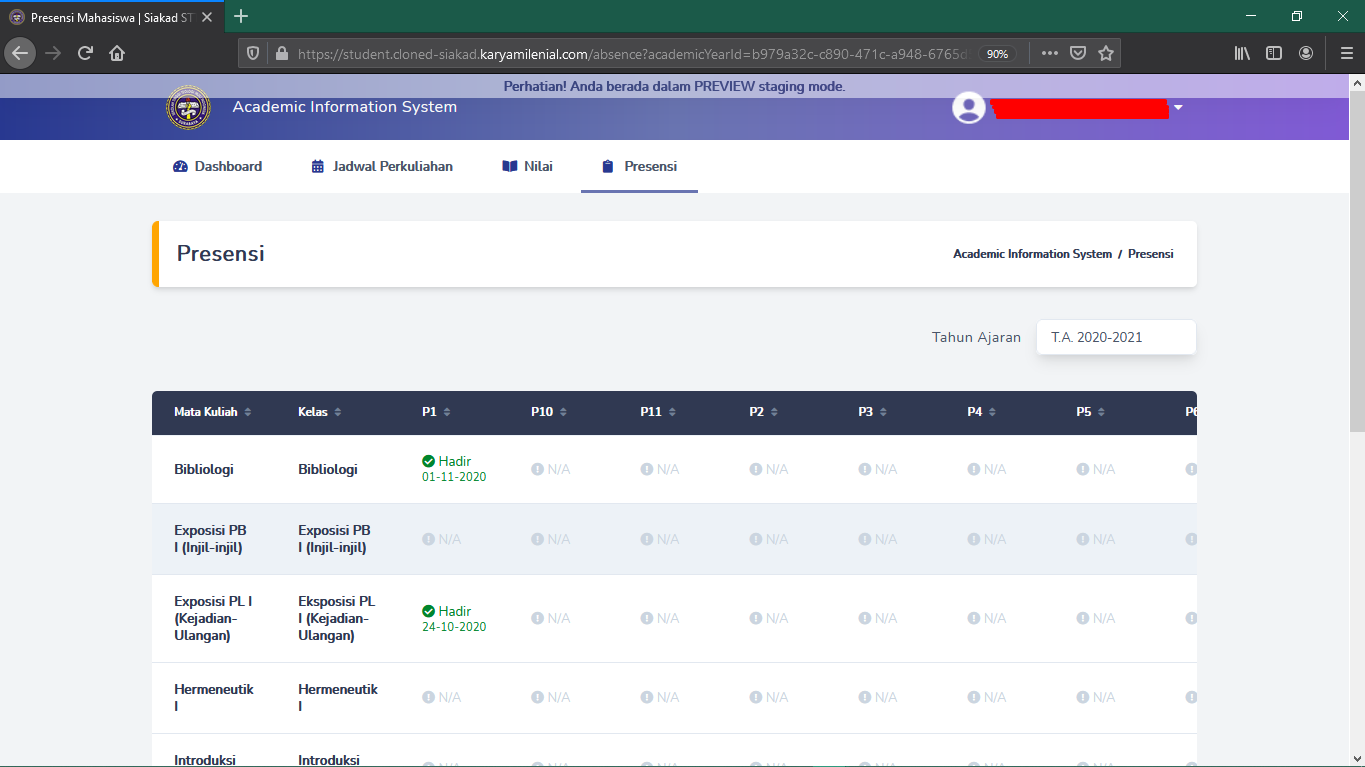
Task: Open the Tahun Ajaran T.A. 2020-2021 dropdown
Action: click(1116, 337)
